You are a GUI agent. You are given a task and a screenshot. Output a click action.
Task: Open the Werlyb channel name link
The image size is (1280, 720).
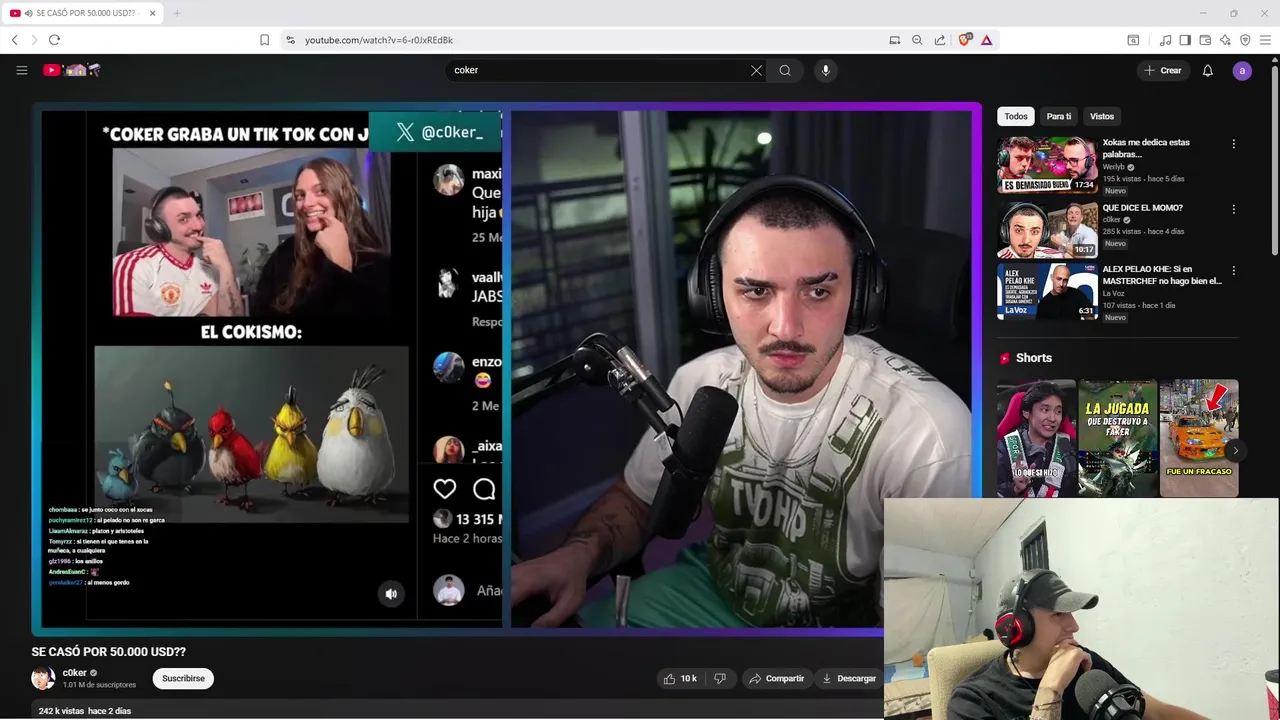(x=1114, y=167)
